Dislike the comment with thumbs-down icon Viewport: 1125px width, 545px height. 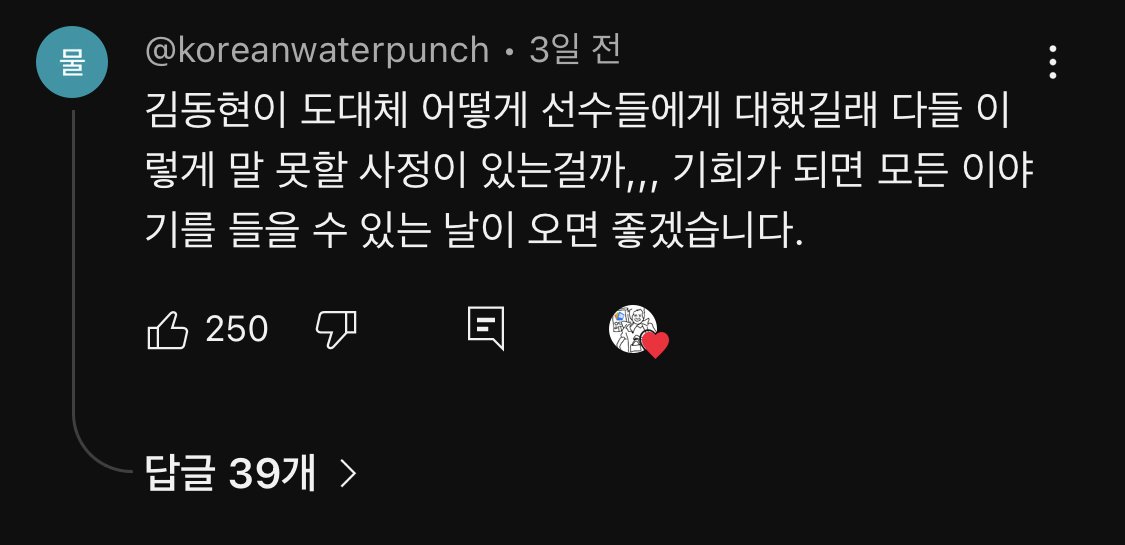pos(336,330)
